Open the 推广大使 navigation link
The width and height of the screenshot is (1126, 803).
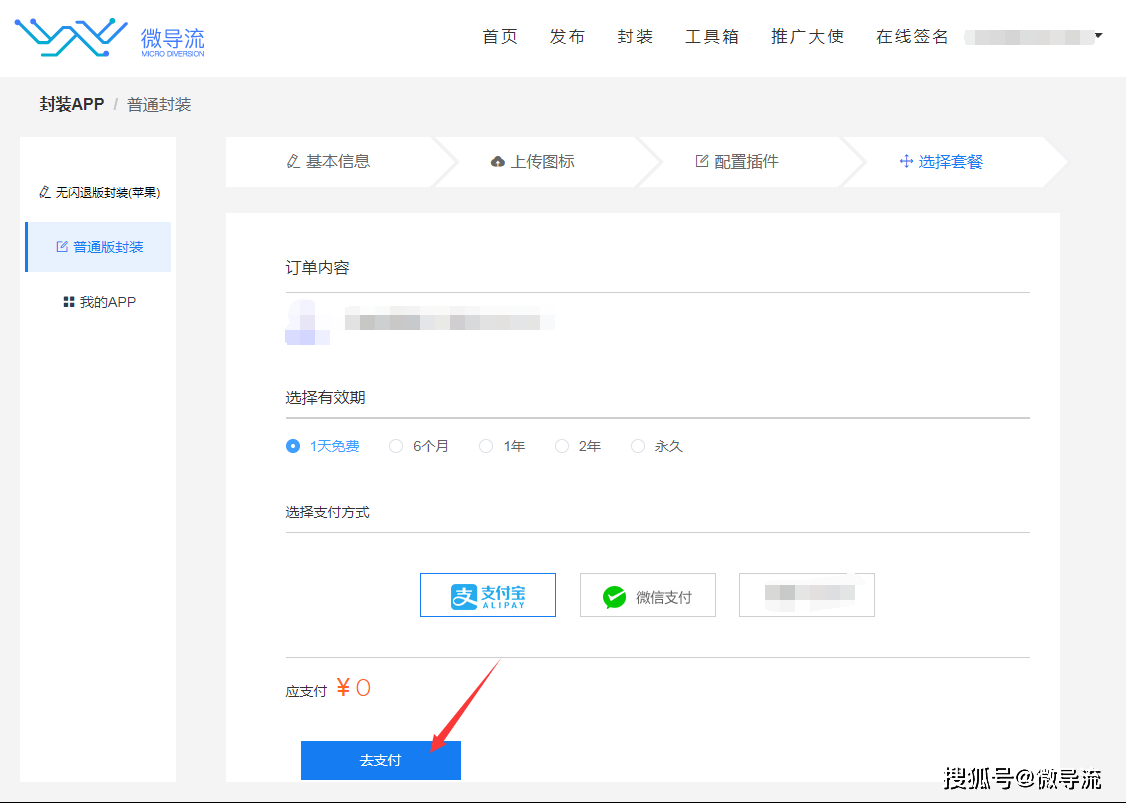[807, 37]
